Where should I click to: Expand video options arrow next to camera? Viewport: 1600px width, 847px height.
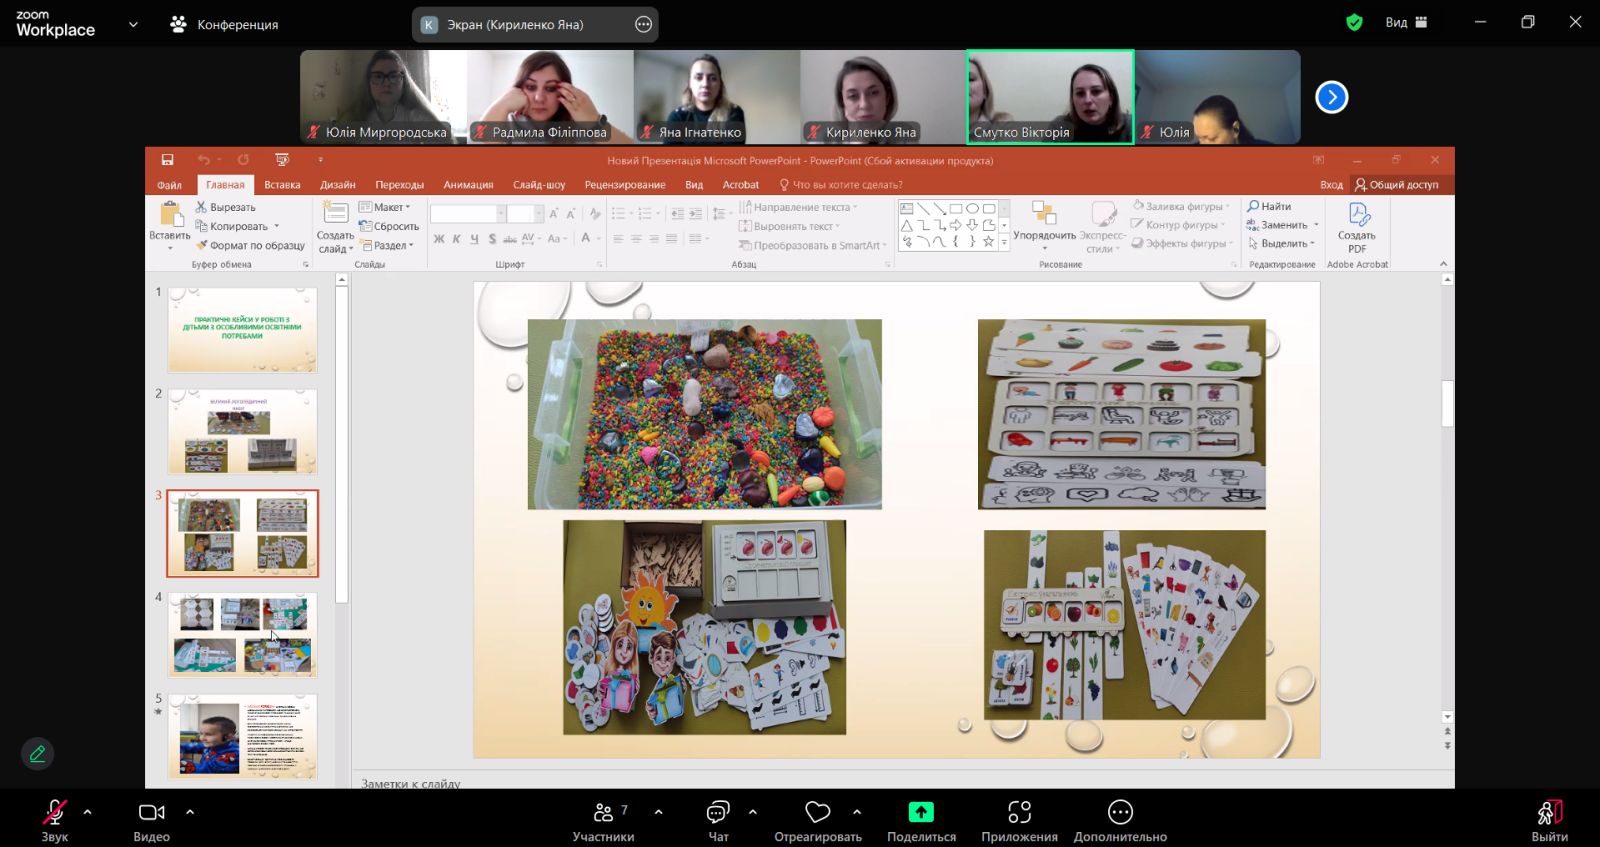coord(190,812)
